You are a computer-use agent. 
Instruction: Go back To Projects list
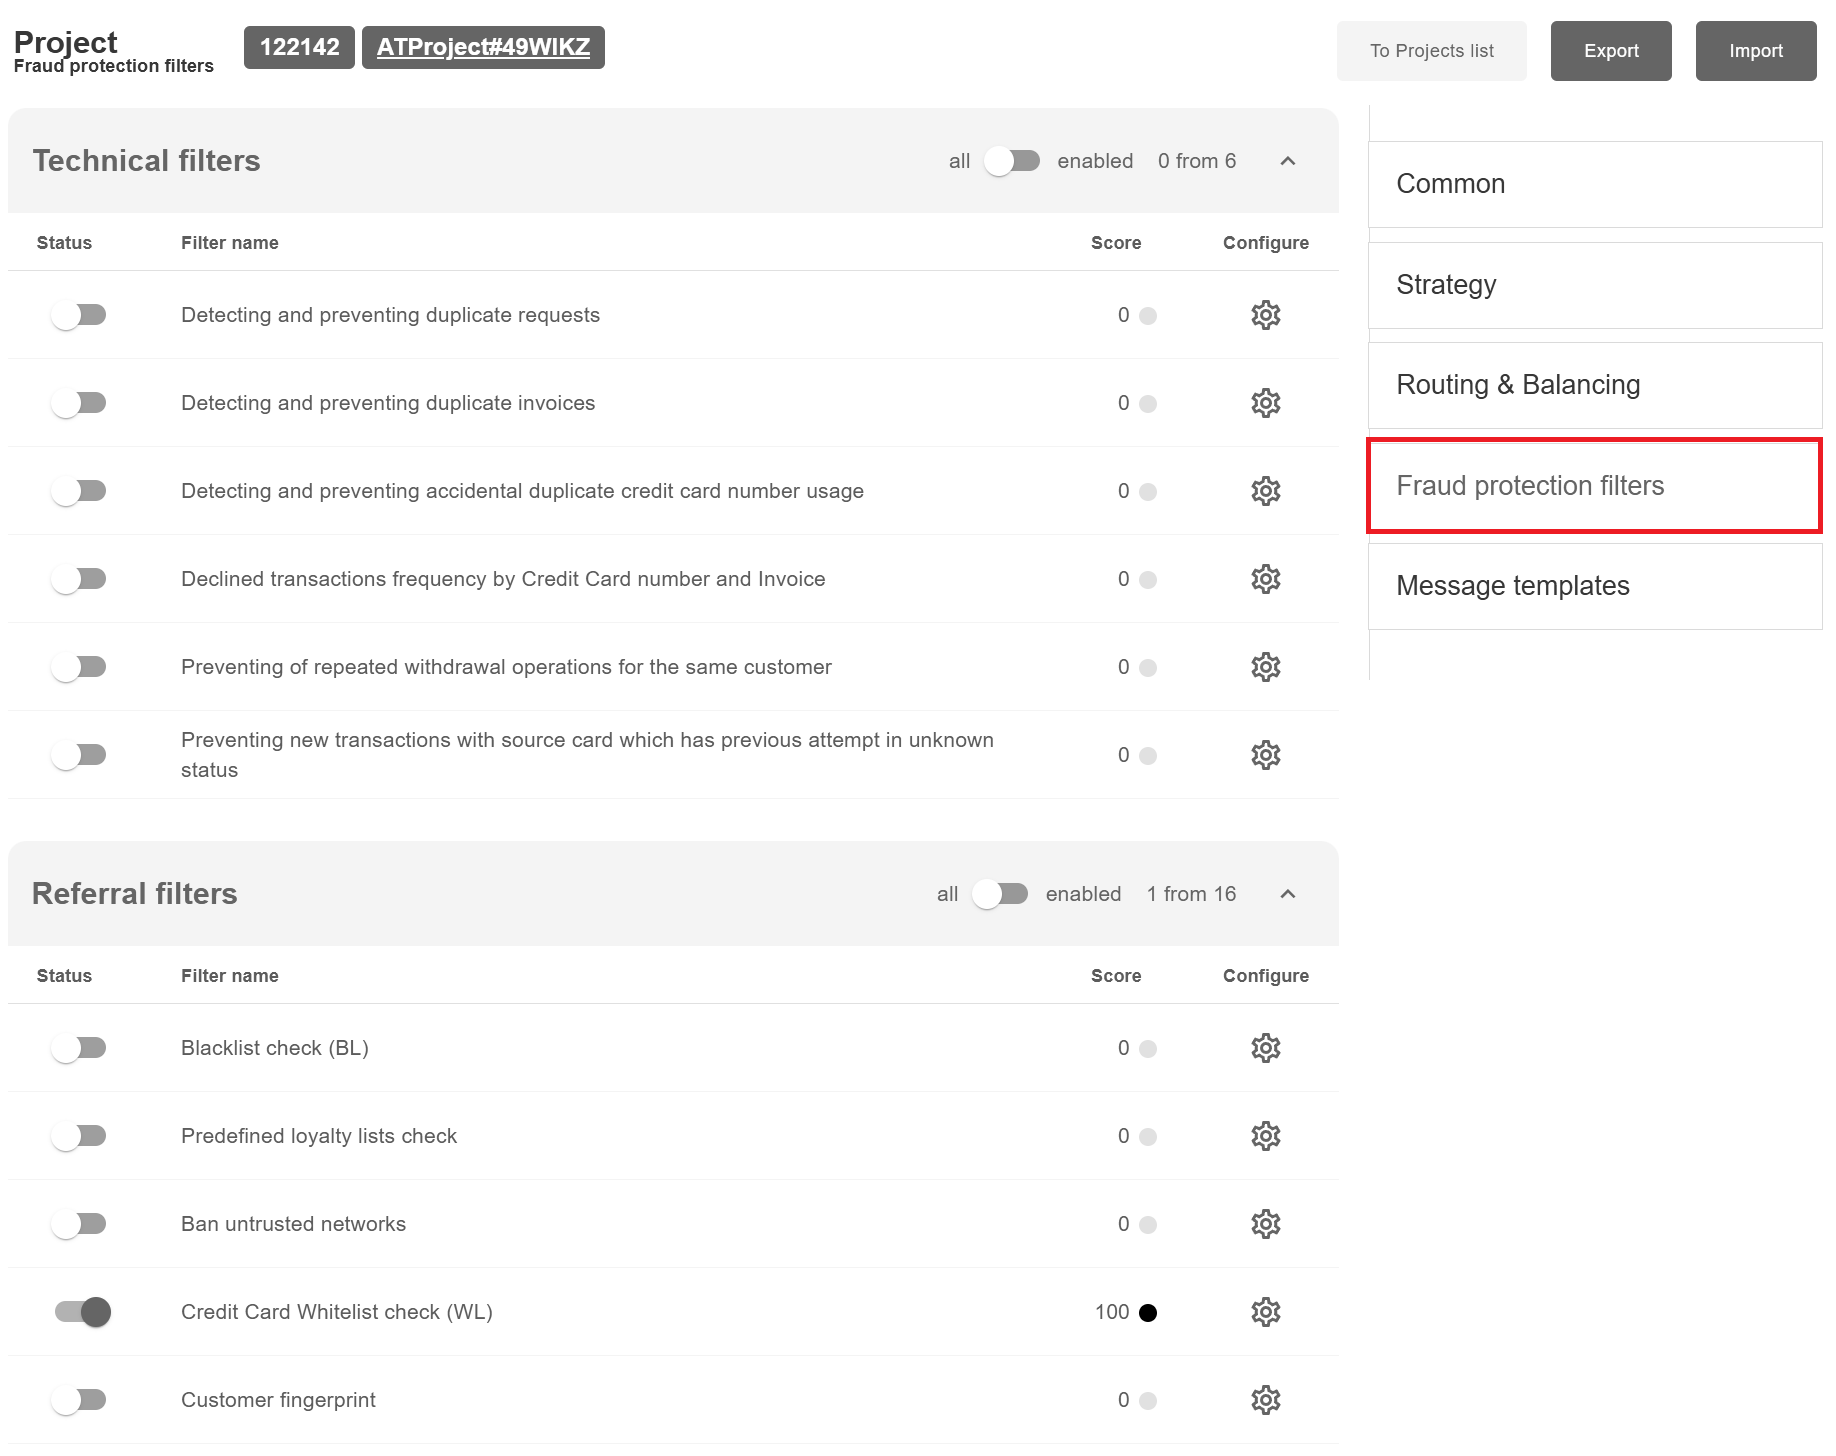[x=1431, y=51]
